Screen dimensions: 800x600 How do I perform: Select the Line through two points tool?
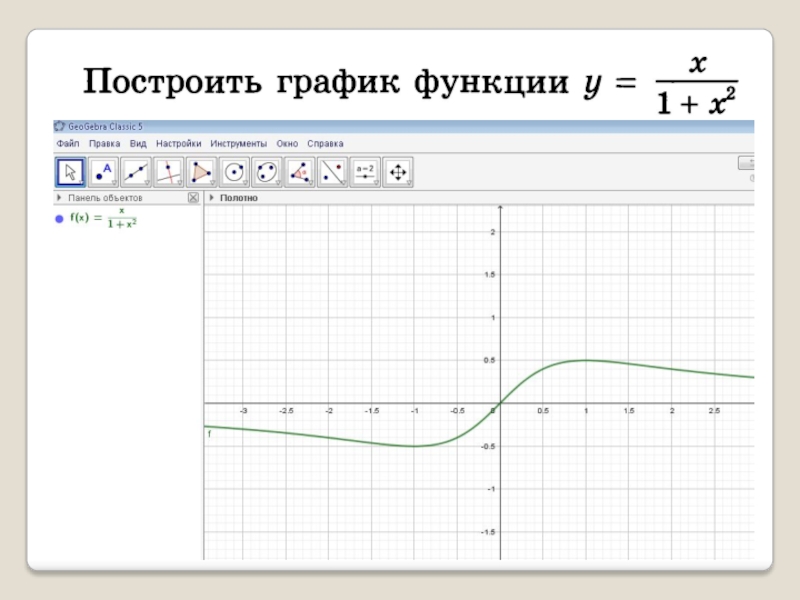click(136, 172)
